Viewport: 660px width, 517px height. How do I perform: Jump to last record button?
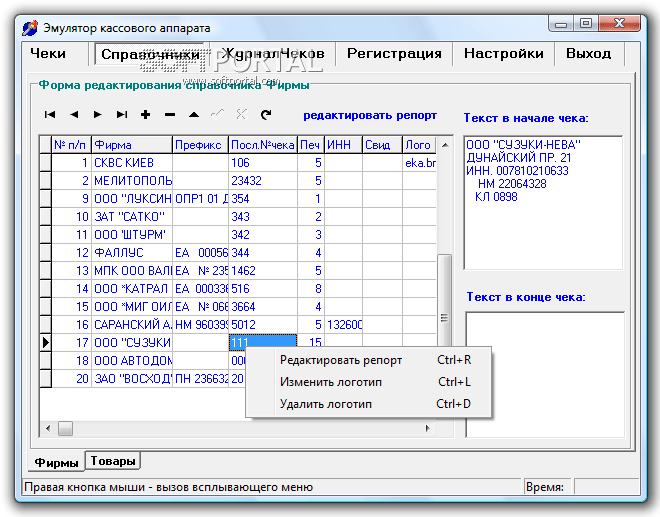pyautogui.click(x=122, y=115)
